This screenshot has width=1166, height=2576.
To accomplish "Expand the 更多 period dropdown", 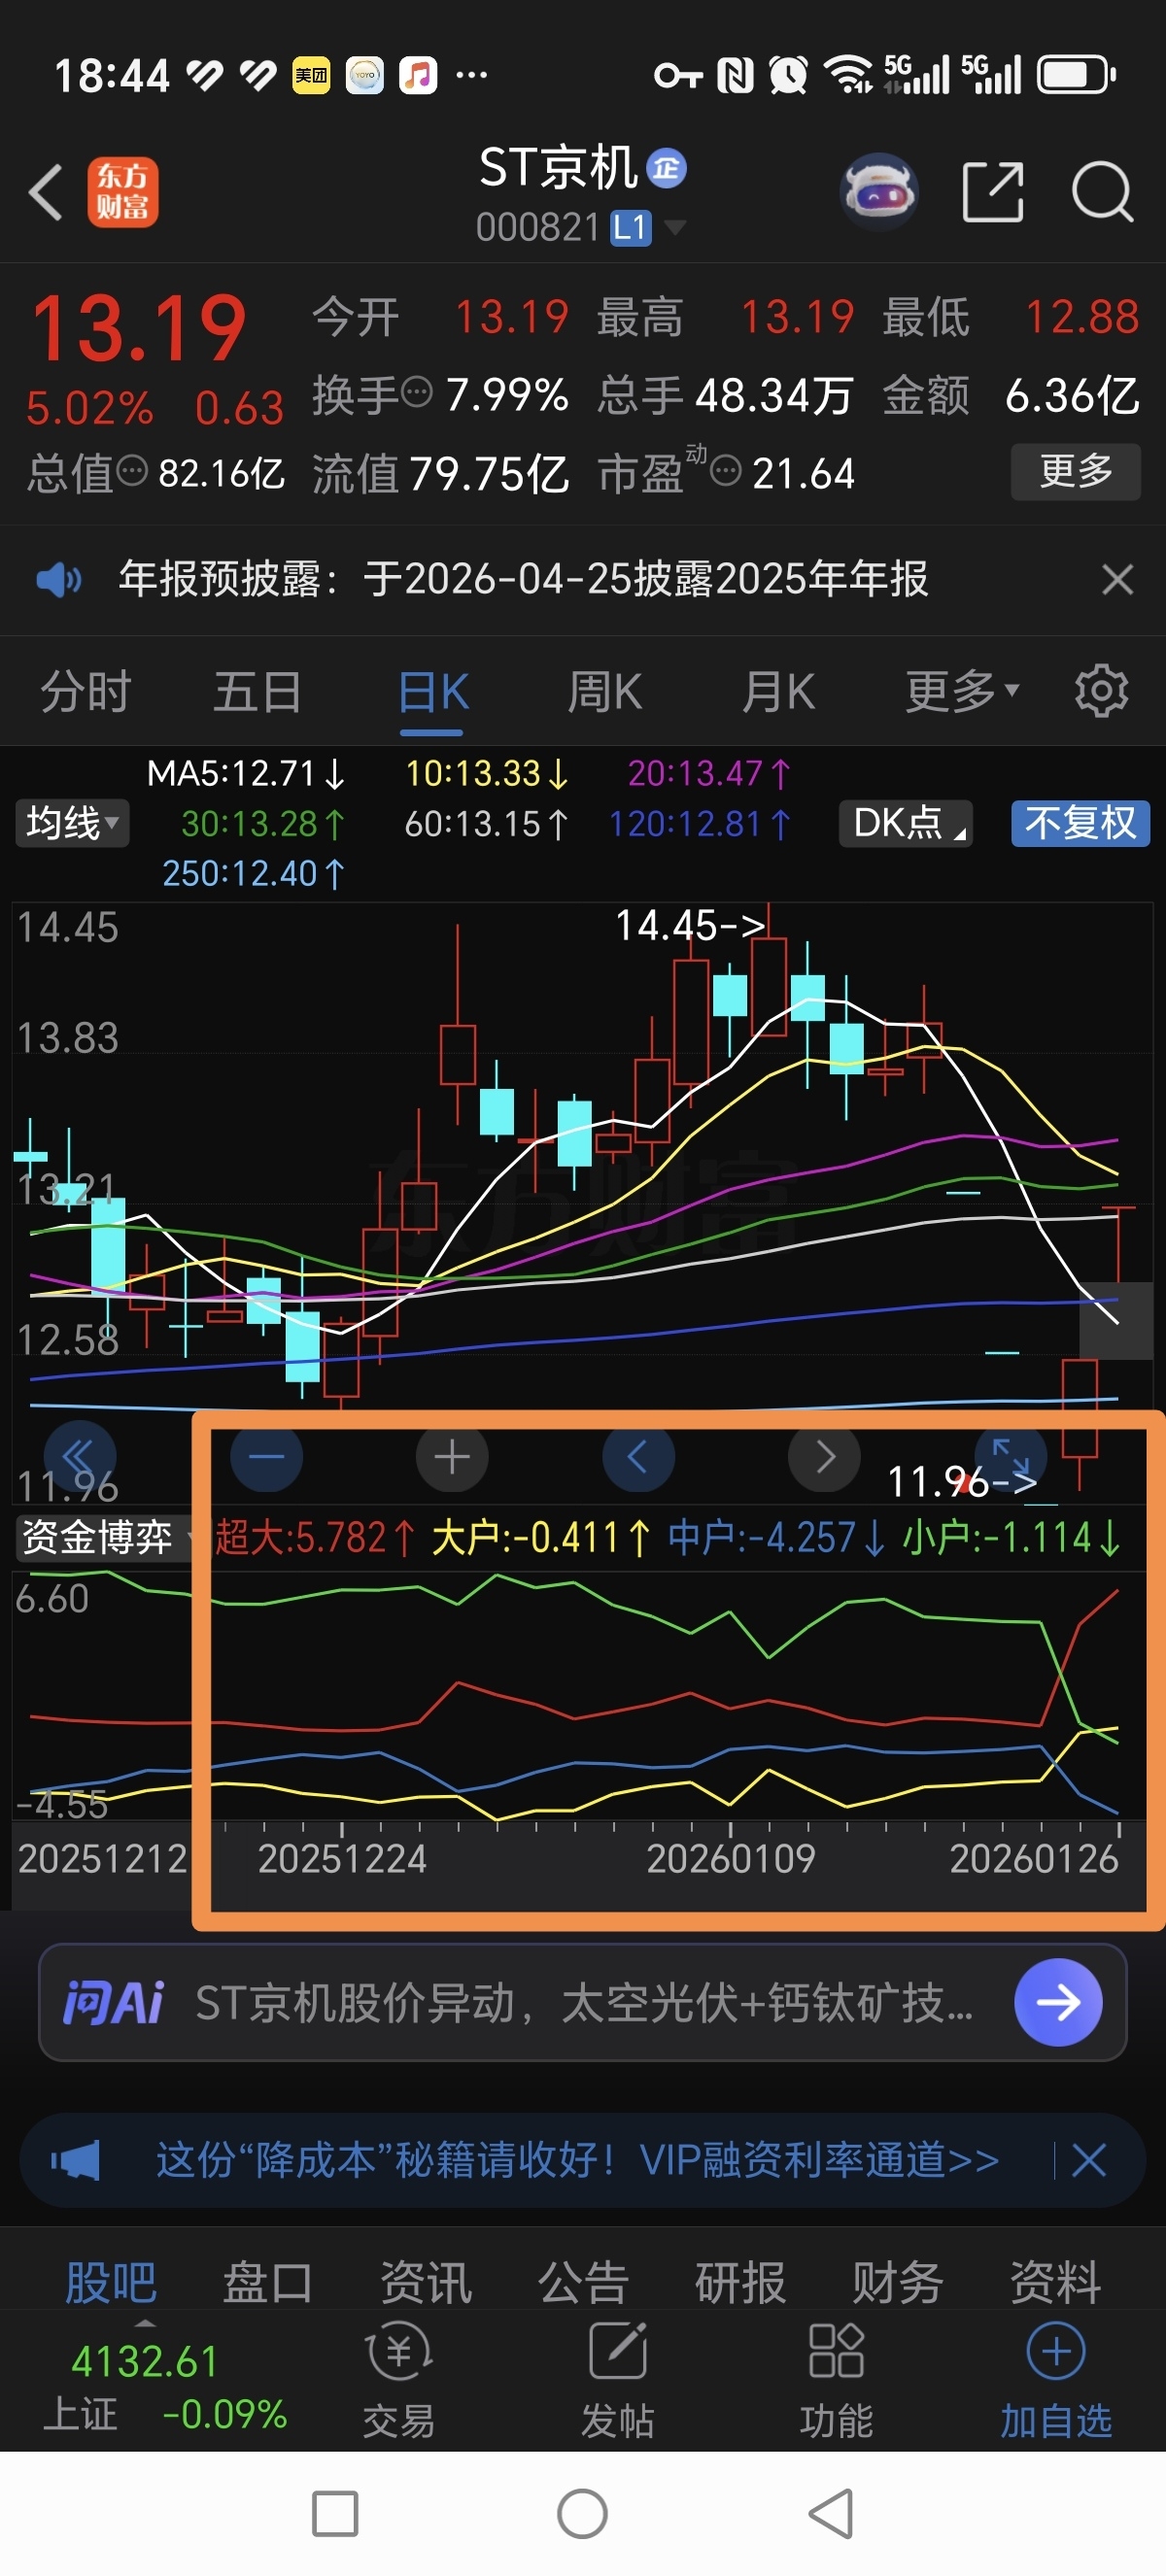I will 962,690.
